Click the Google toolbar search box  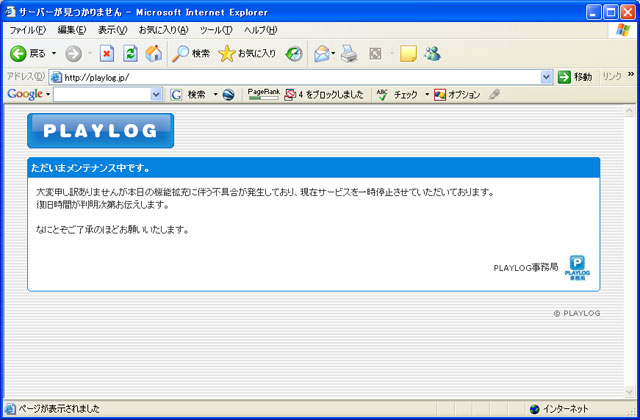click(102, 95)
